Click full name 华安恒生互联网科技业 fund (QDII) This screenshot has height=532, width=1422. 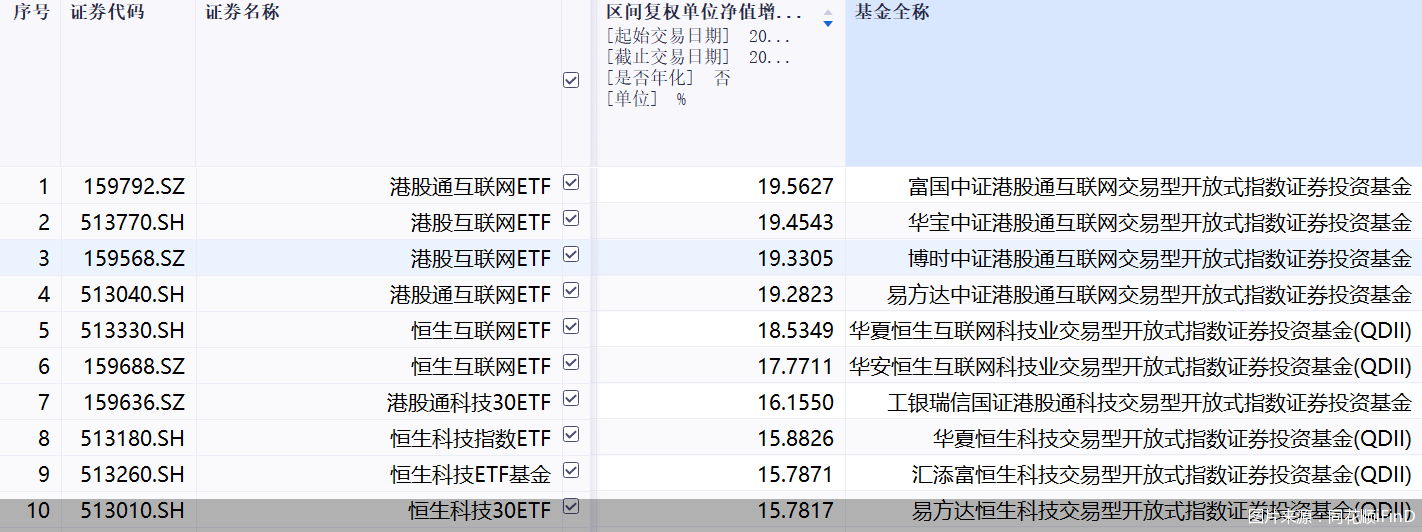[1131, 366]
